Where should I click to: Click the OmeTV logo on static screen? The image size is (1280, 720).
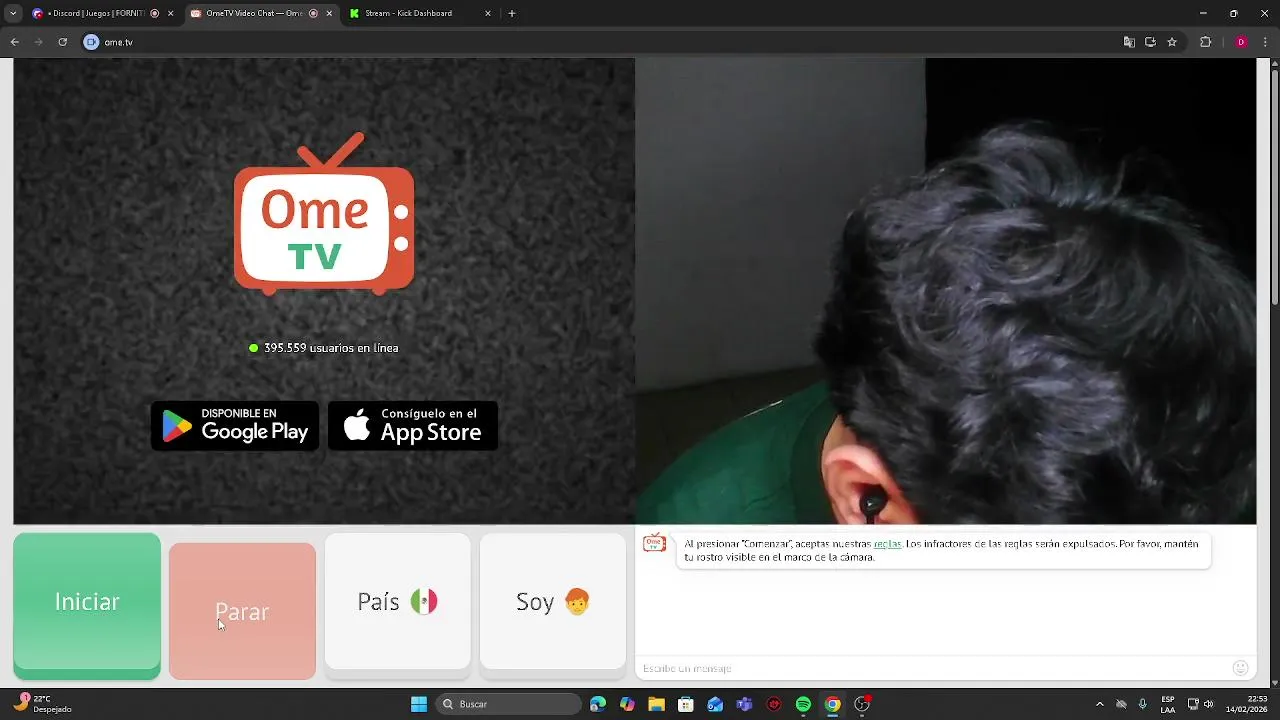[324, 214]
